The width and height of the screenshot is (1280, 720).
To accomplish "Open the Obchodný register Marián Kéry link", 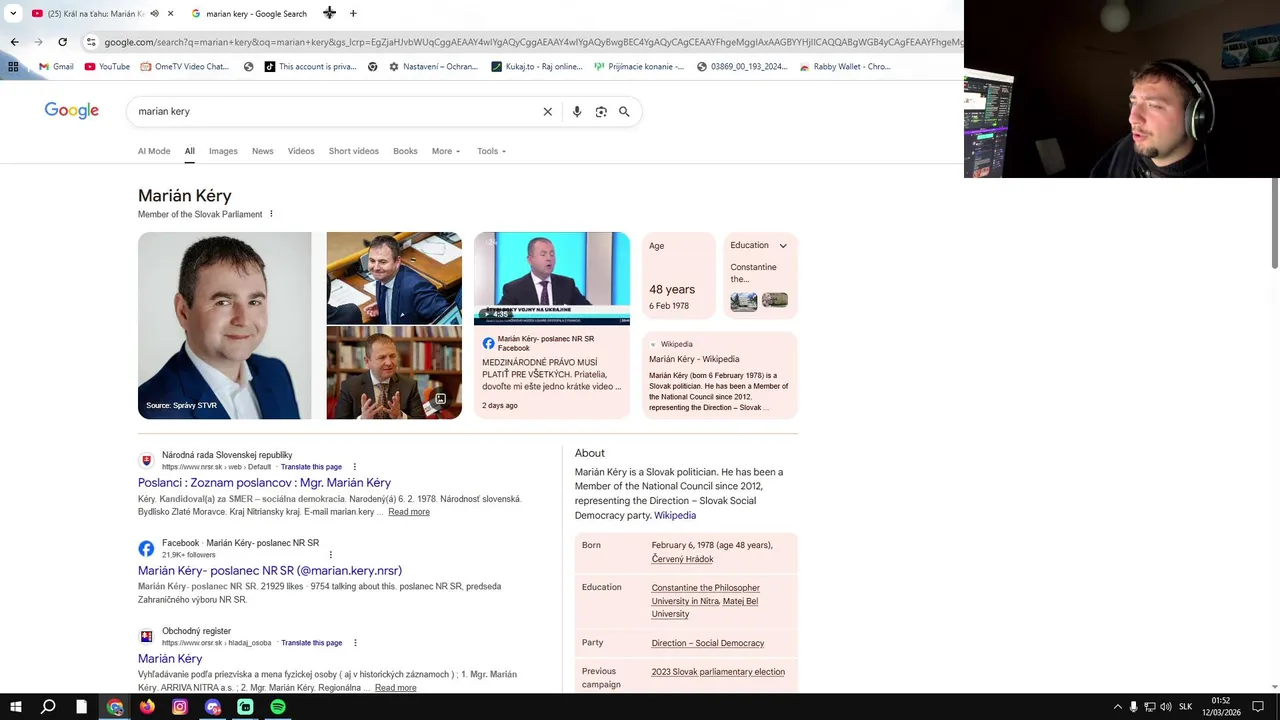I will (x=170, y=659).
